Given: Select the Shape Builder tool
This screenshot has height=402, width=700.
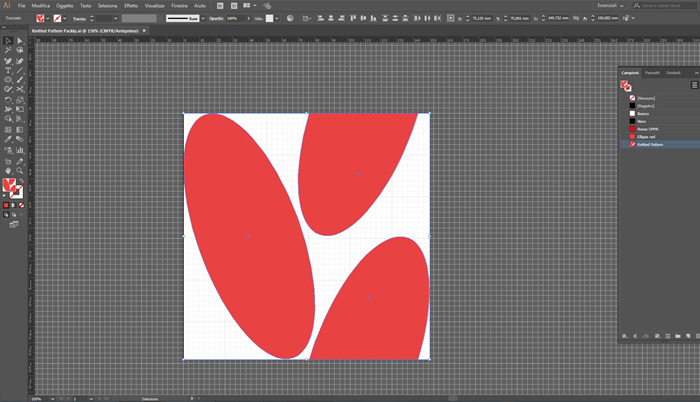Looking at the screenshot, I should pyautogui.click(x=8, y=119).
